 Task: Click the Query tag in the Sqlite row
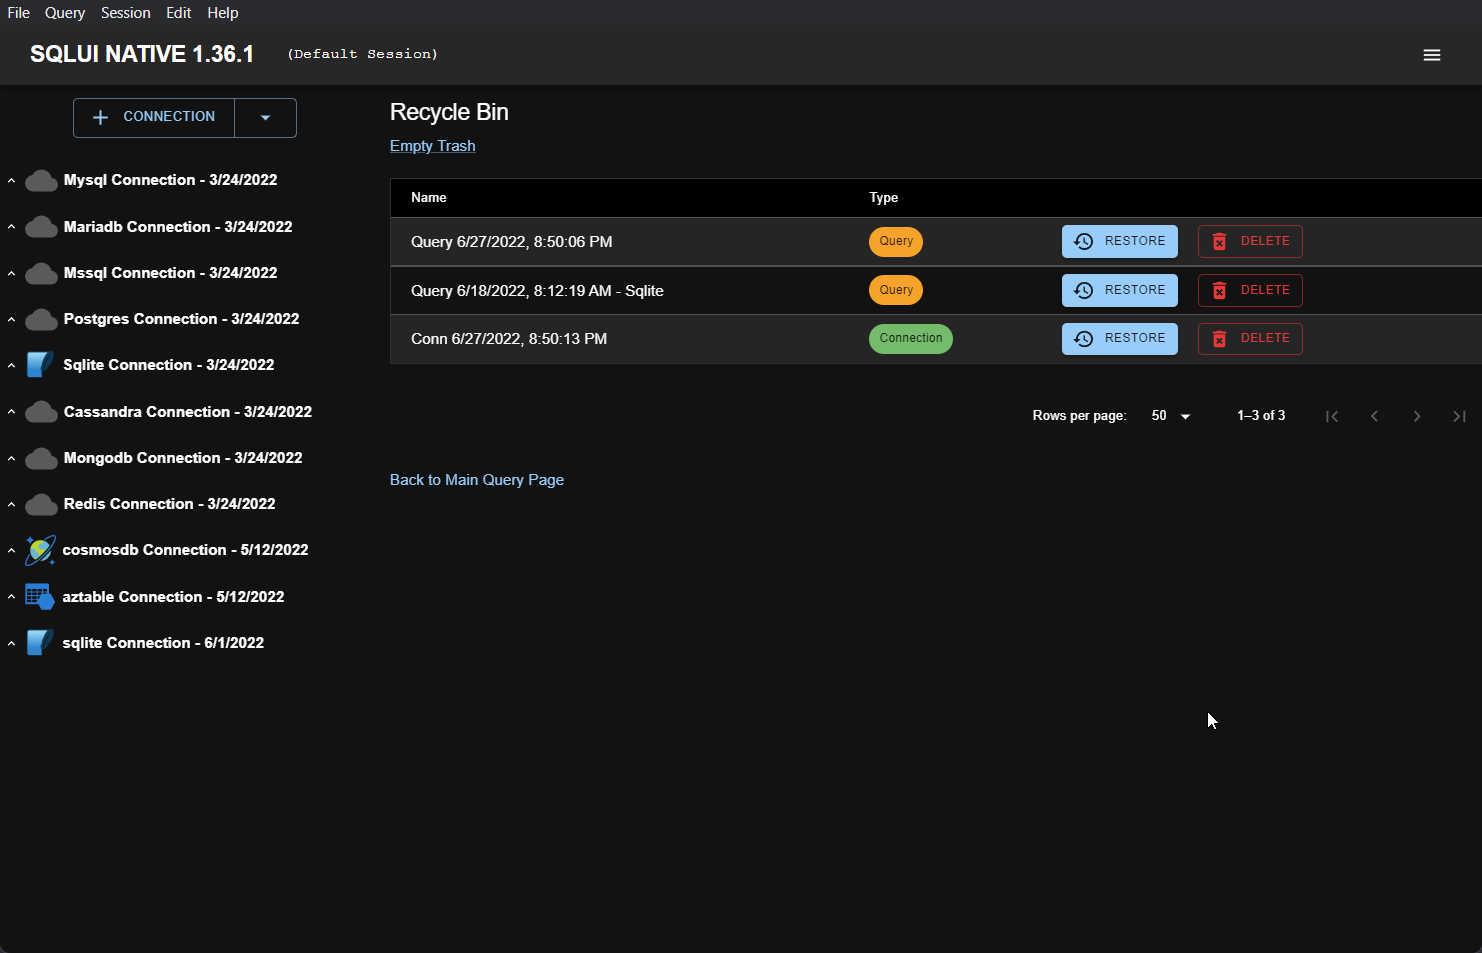tap(896, 290)
